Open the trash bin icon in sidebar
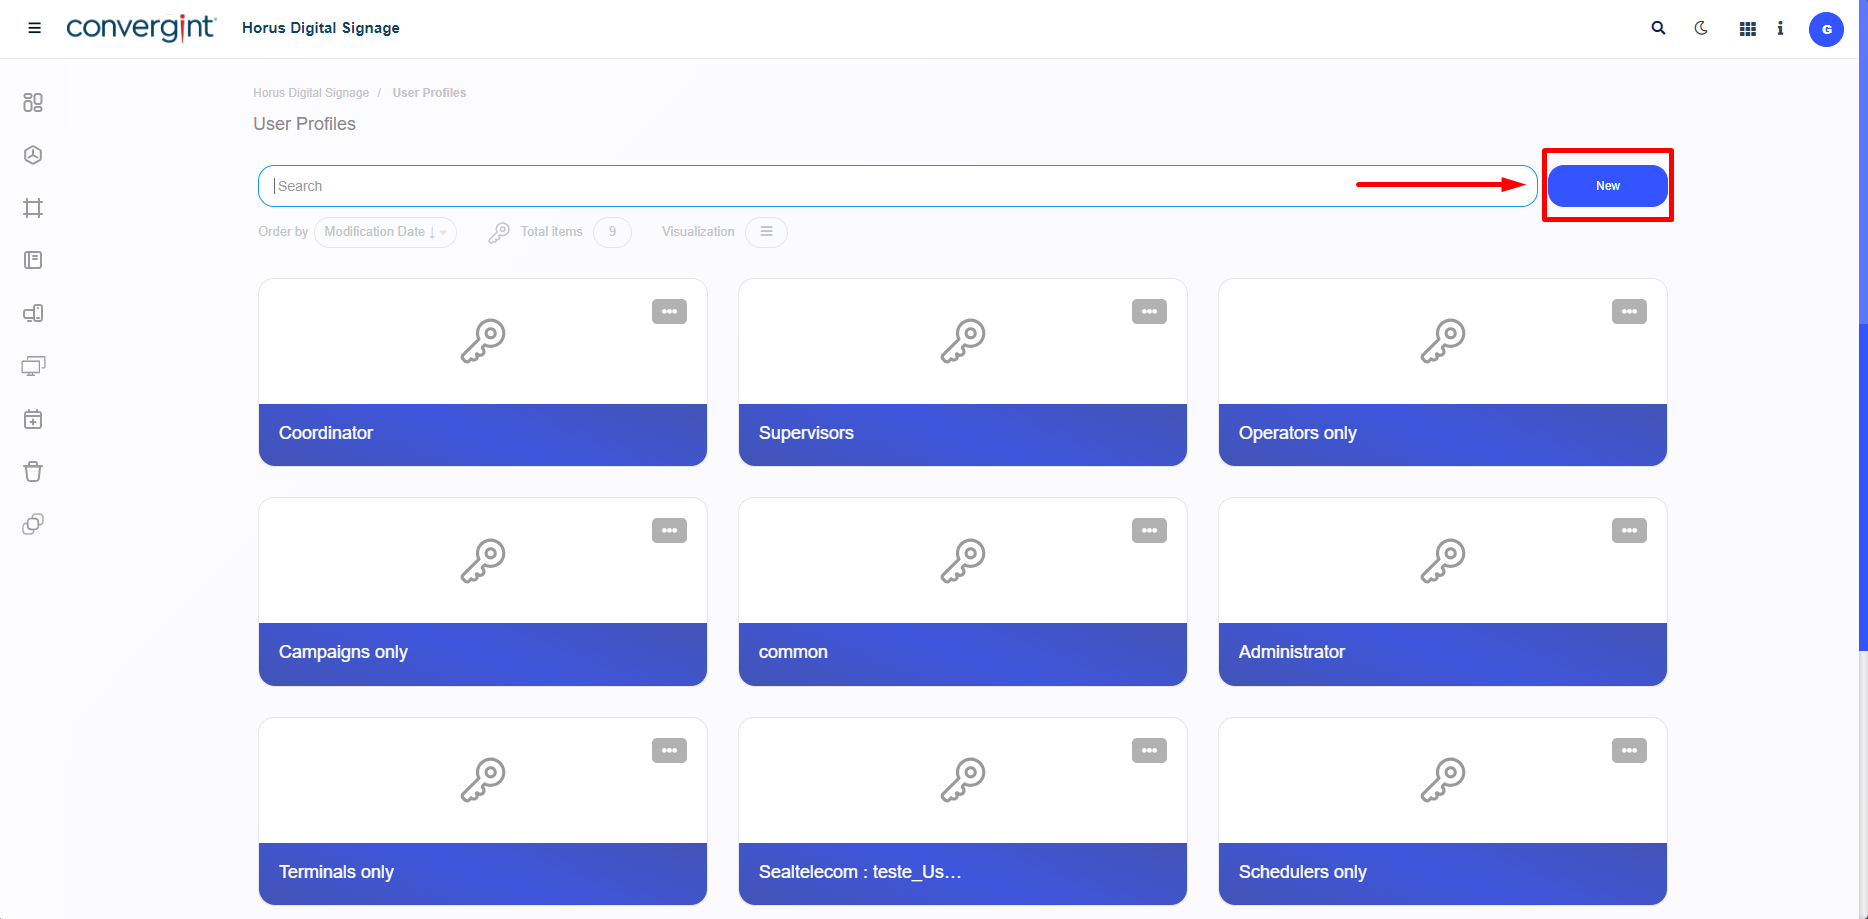 pyautogui.click(x=33, y=471)
